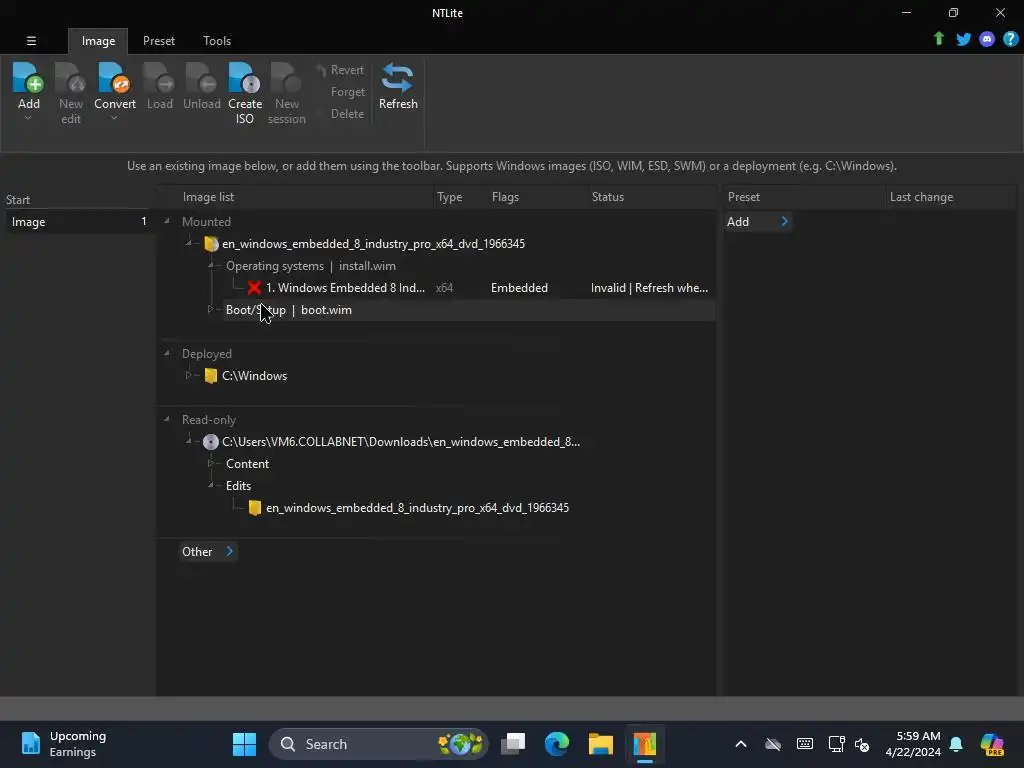1024x768 pixels.
Task: Click the Image list column header
Action: pos(208,197)
